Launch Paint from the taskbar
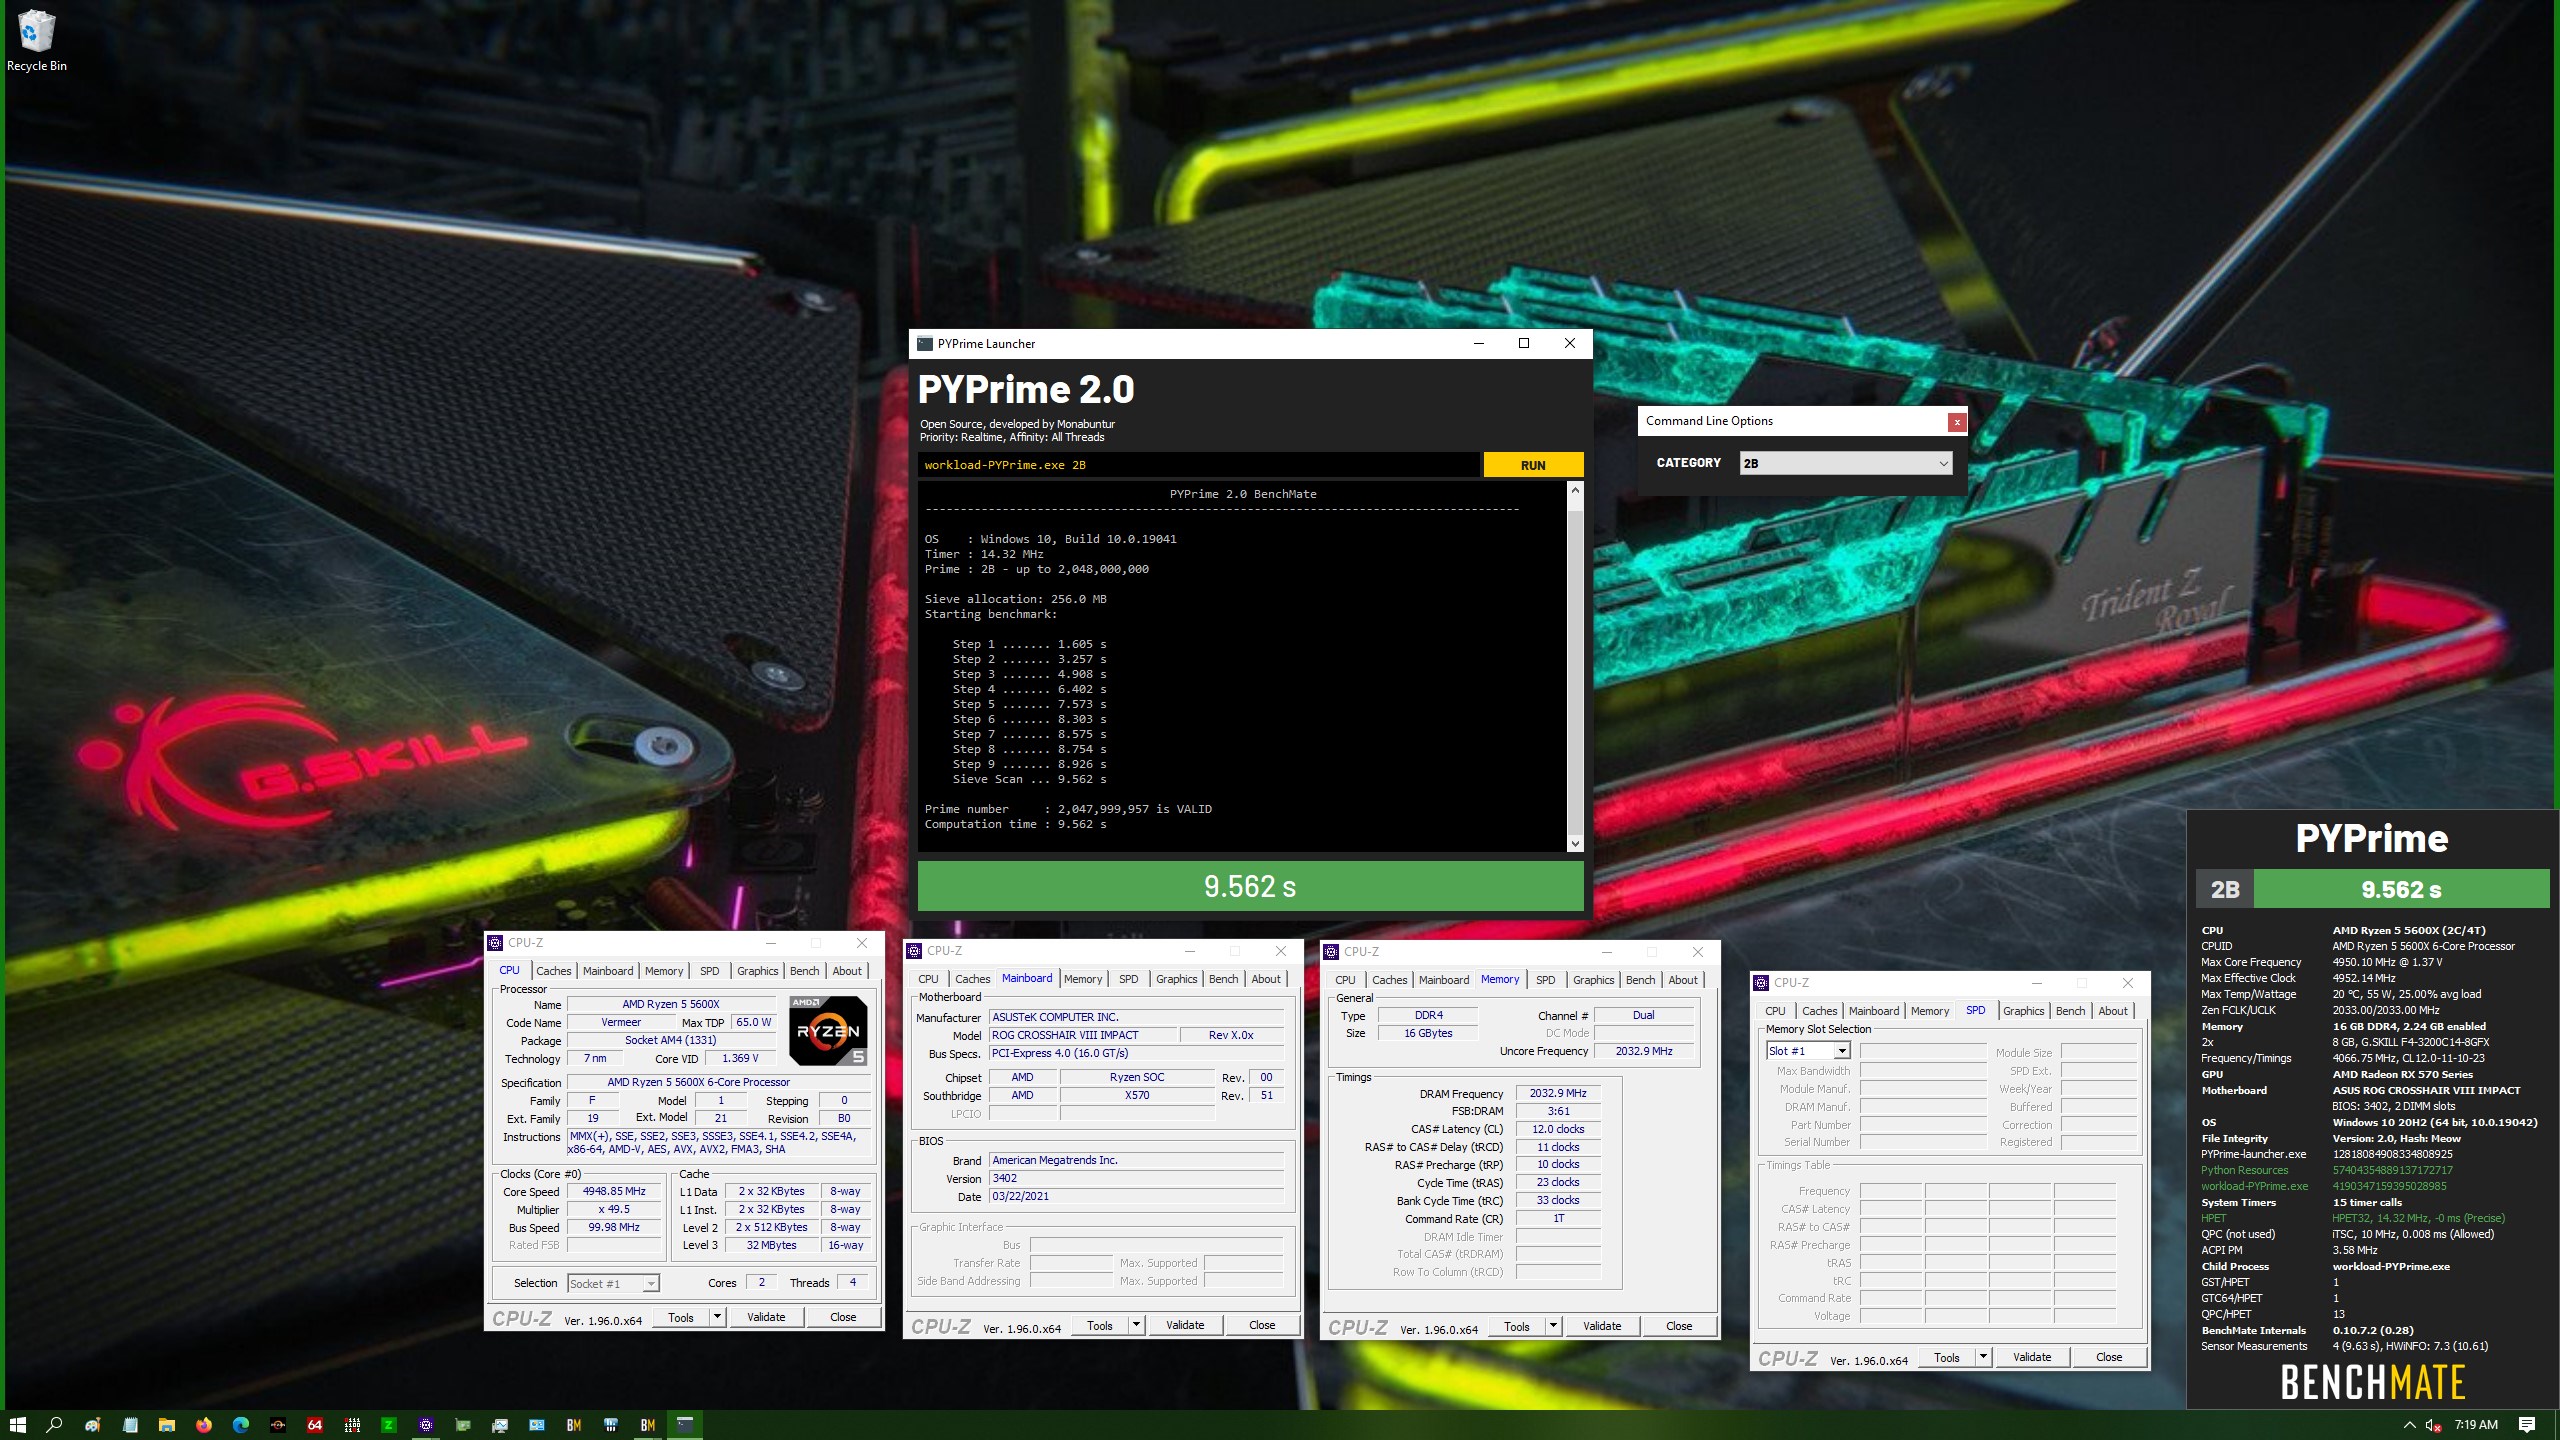 93,1425
